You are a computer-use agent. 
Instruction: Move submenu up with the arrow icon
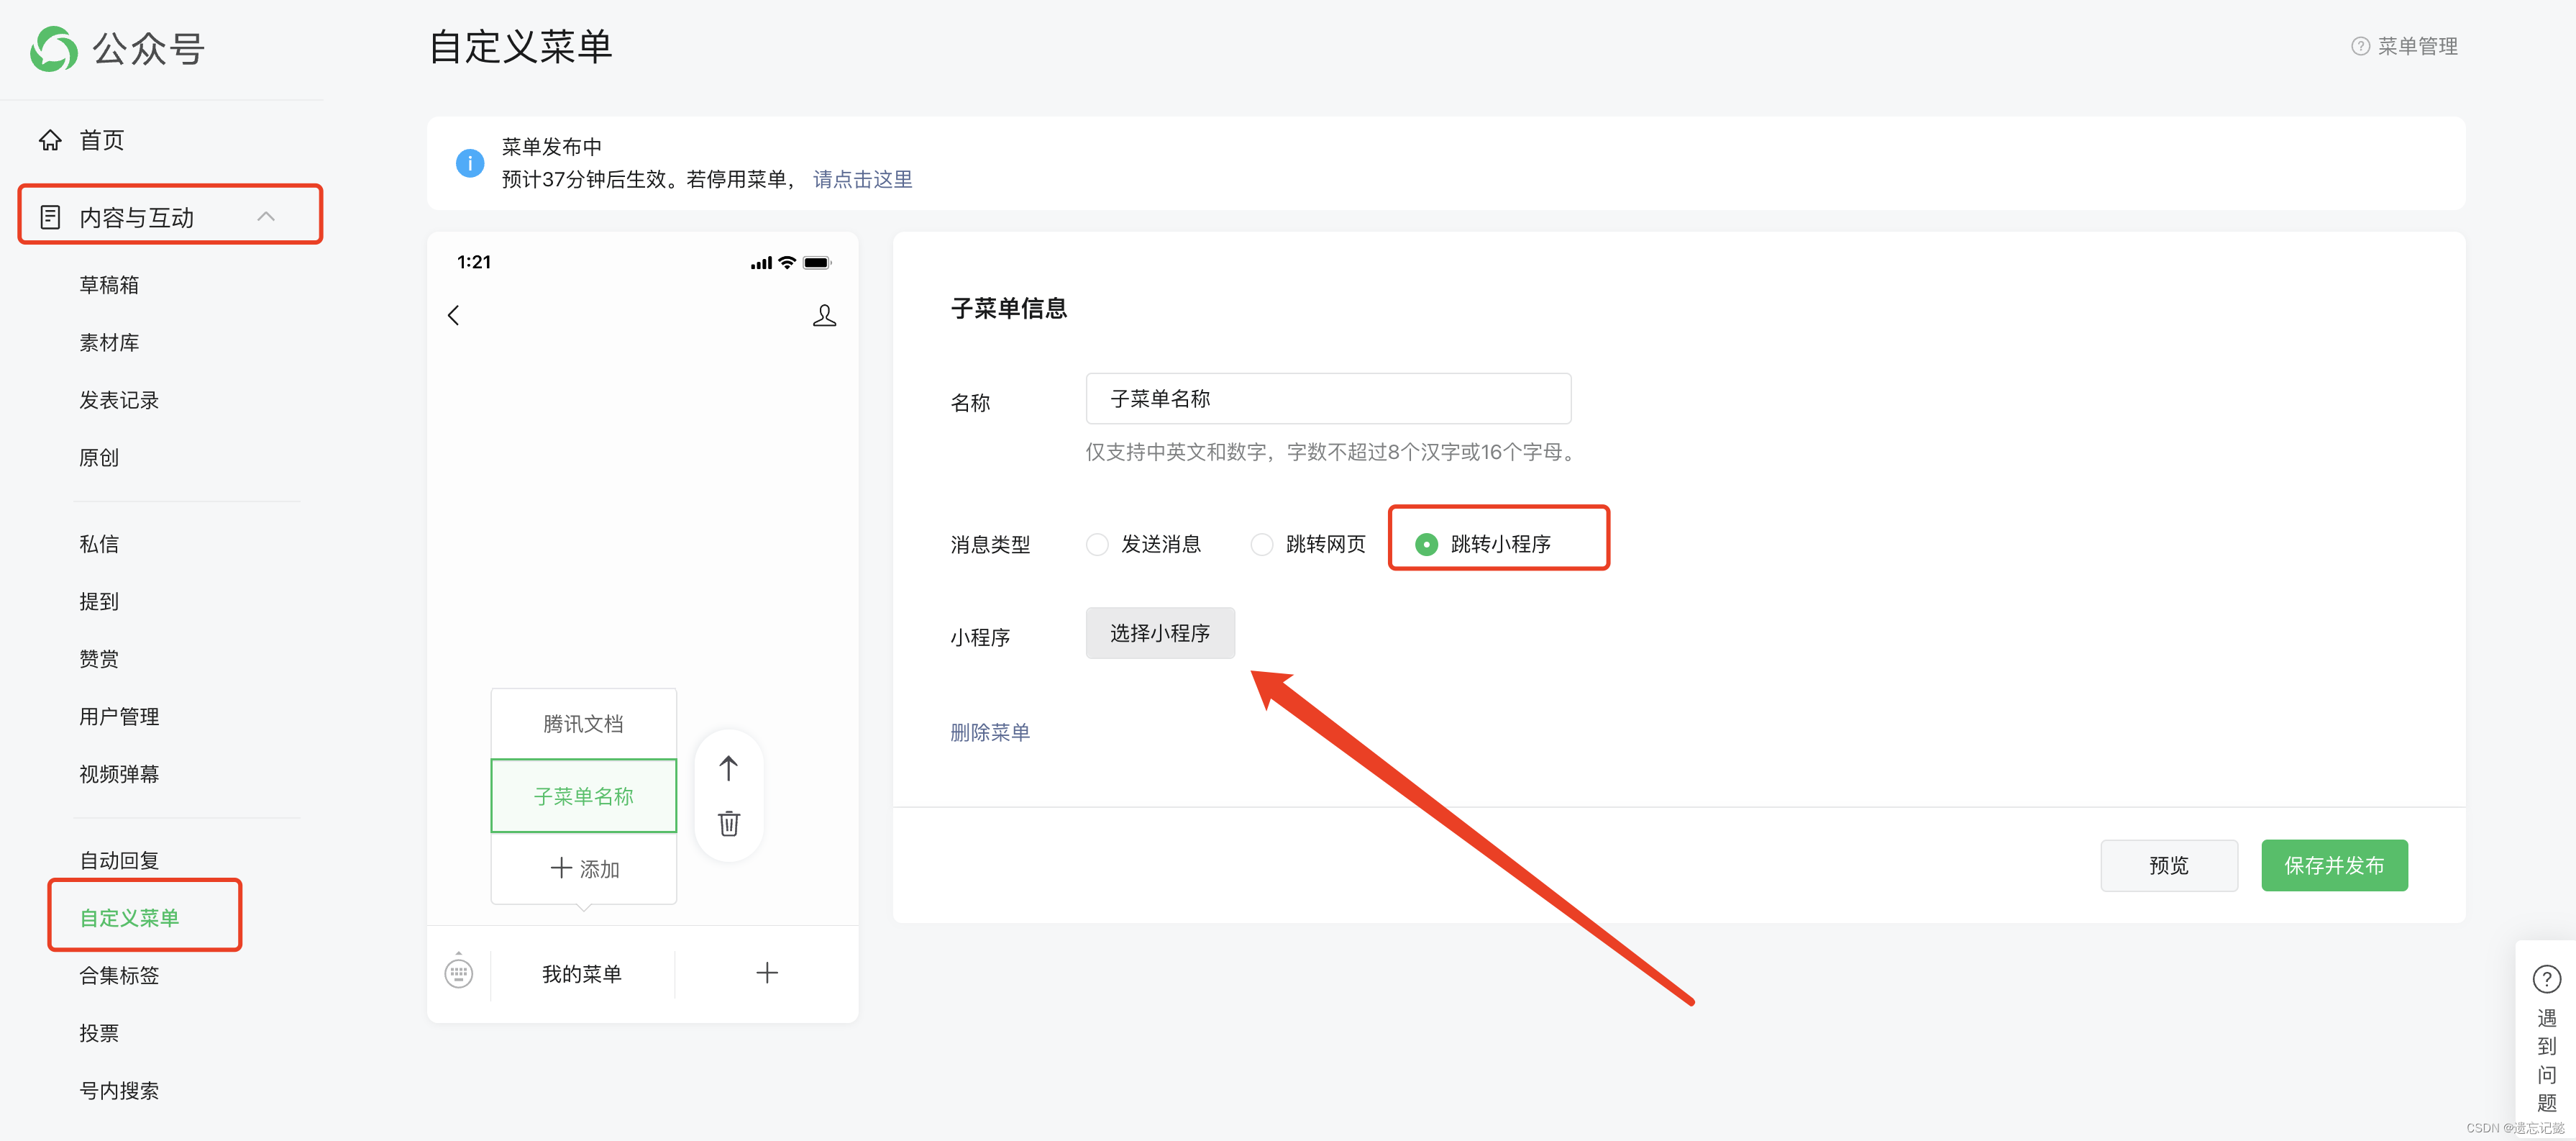point(728,768)
